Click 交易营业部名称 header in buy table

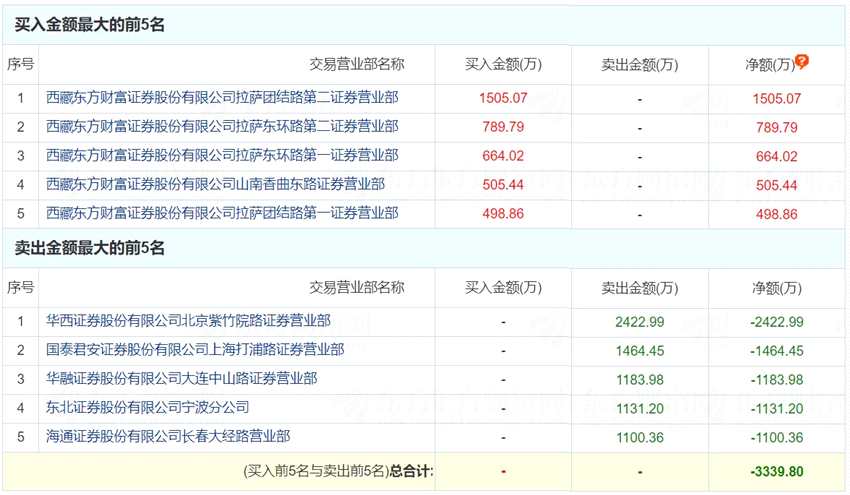click(x=357, y=65)
